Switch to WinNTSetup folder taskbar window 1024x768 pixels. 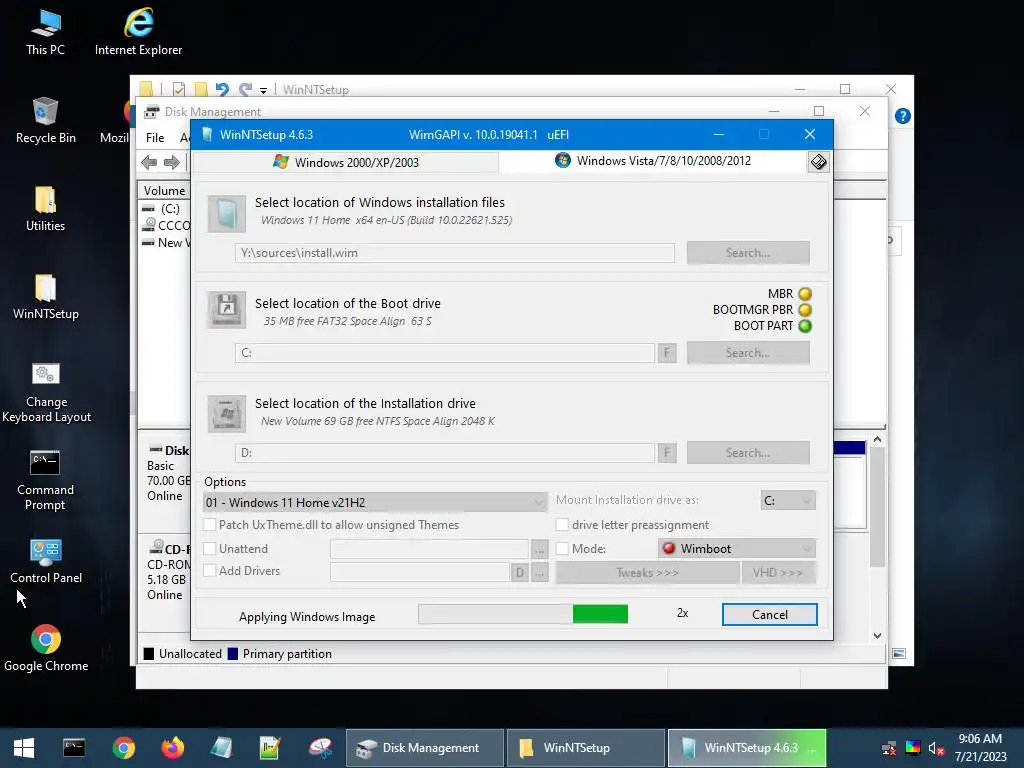(x=586, y=748)
